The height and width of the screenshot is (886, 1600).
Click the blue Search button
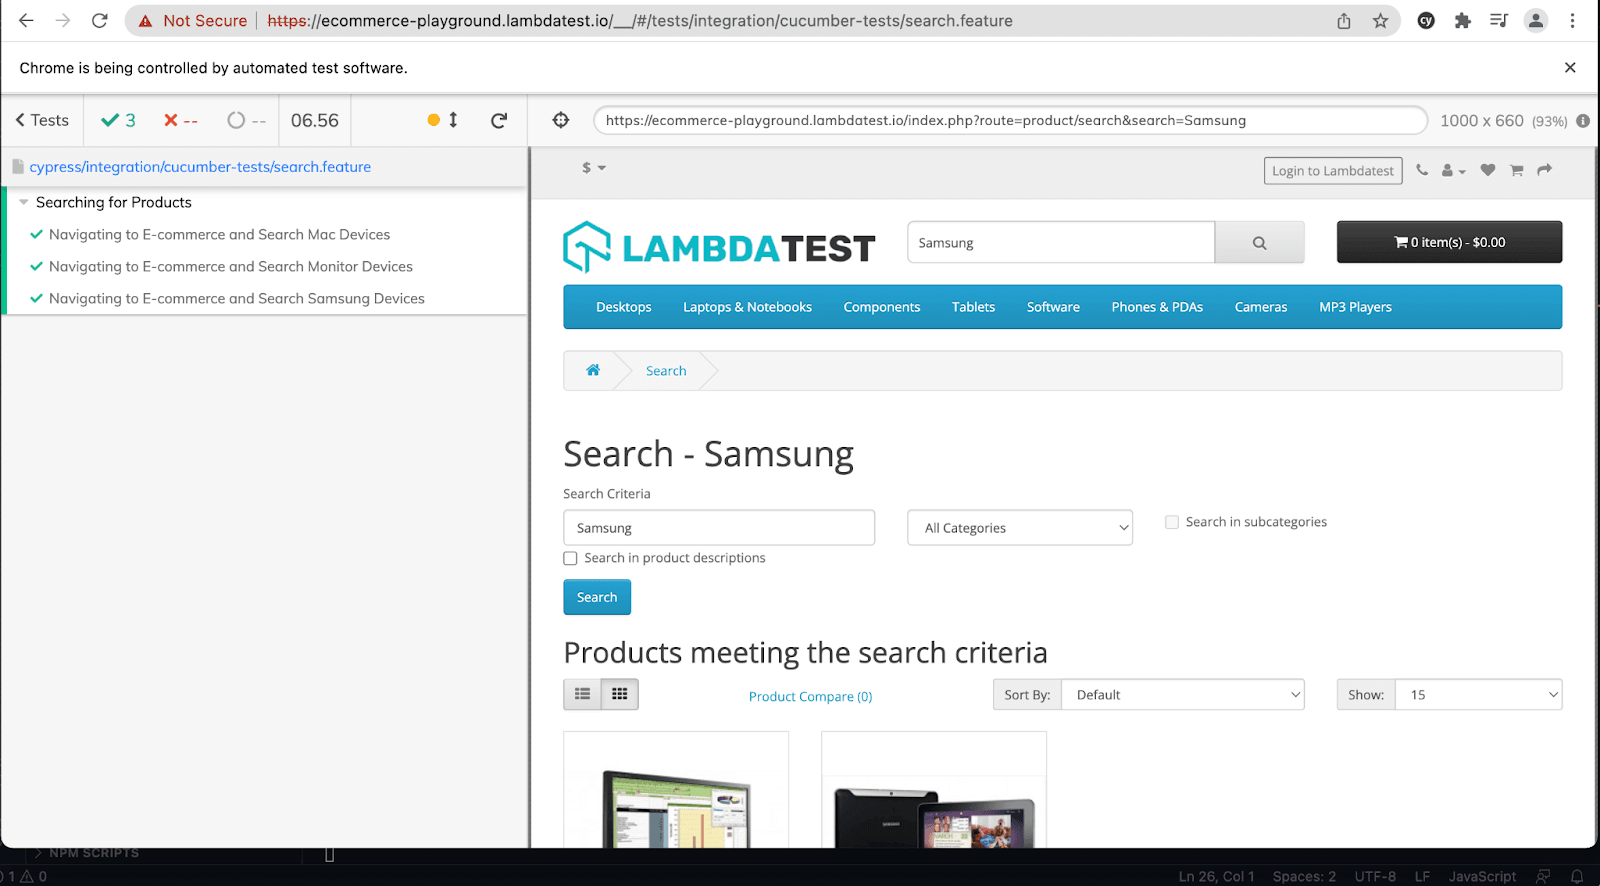(x=597, y=597)
